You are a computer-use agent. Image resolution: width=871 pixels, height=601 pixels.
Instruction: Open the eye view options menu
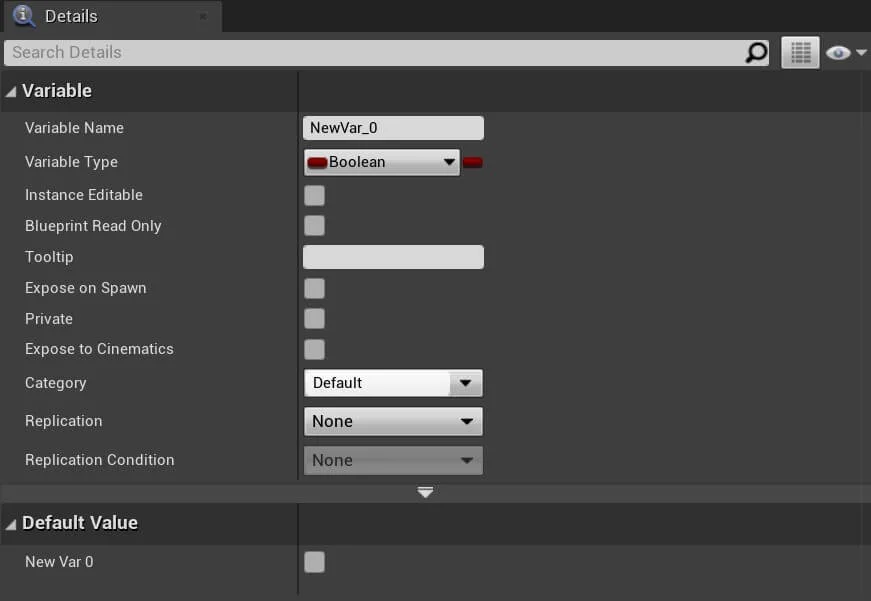(x=845, y=53)
